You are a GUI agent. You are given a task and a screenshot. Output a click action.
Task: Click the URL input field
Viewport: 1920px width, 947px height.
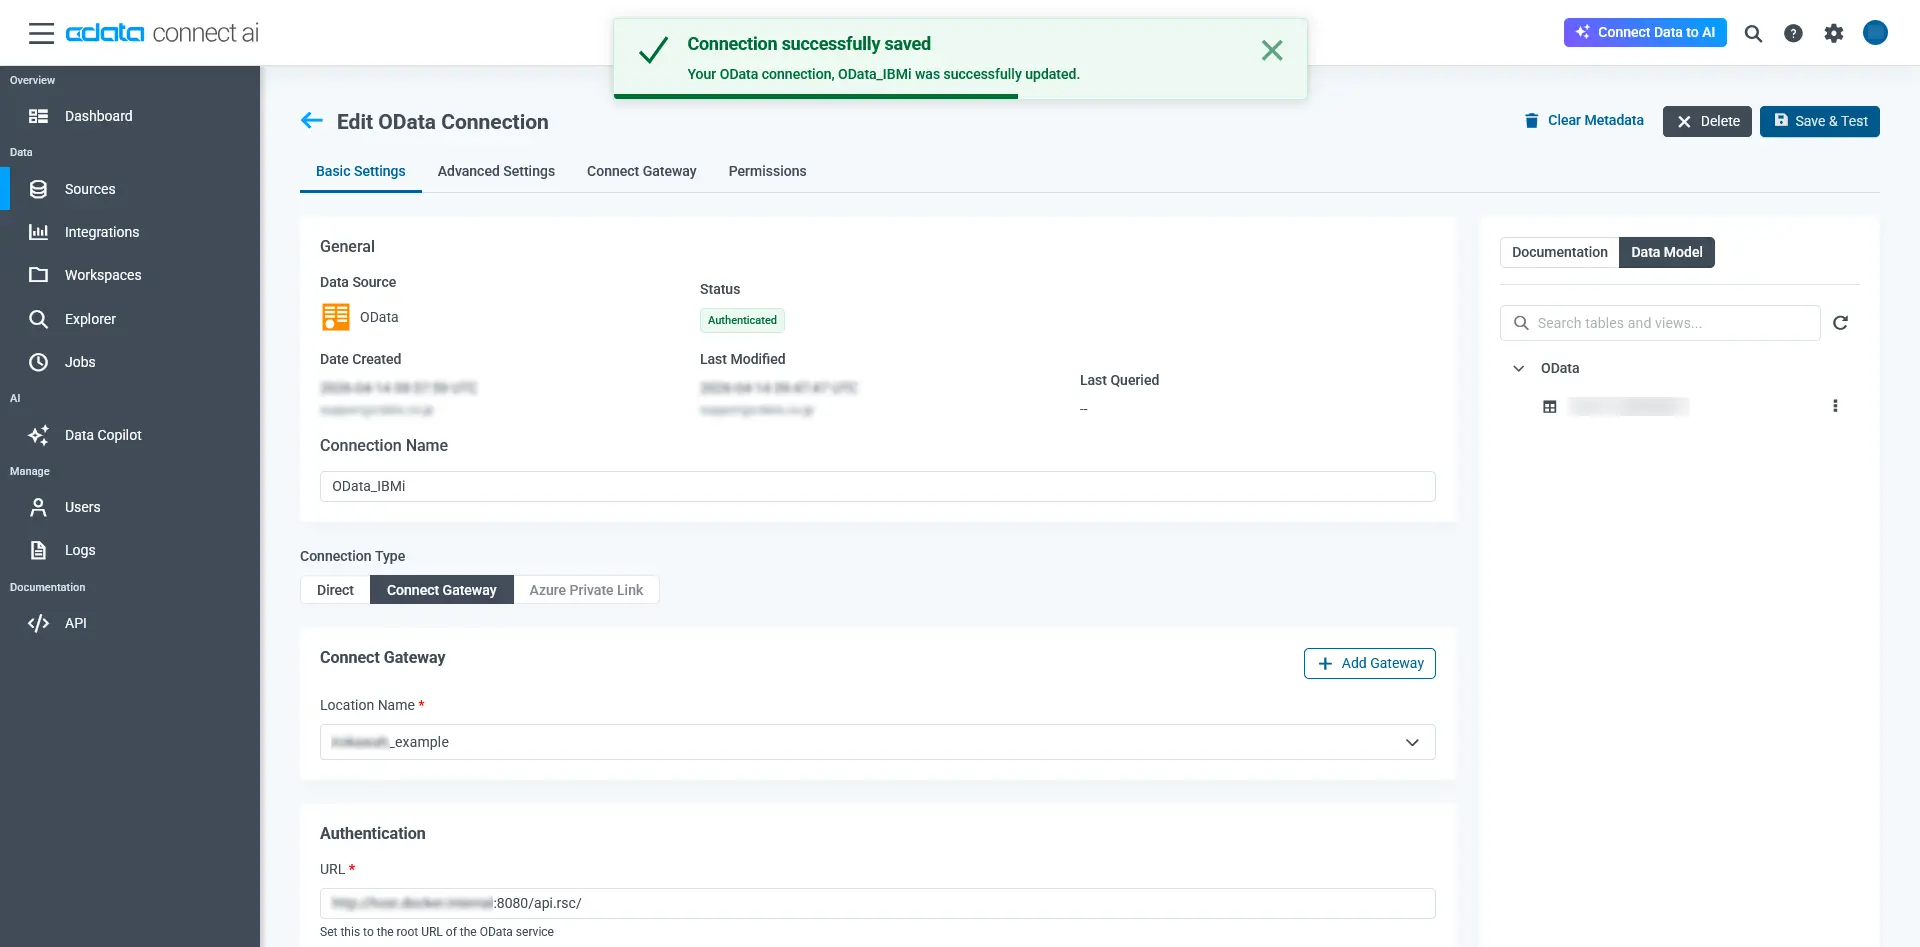[x=877, y=903]
